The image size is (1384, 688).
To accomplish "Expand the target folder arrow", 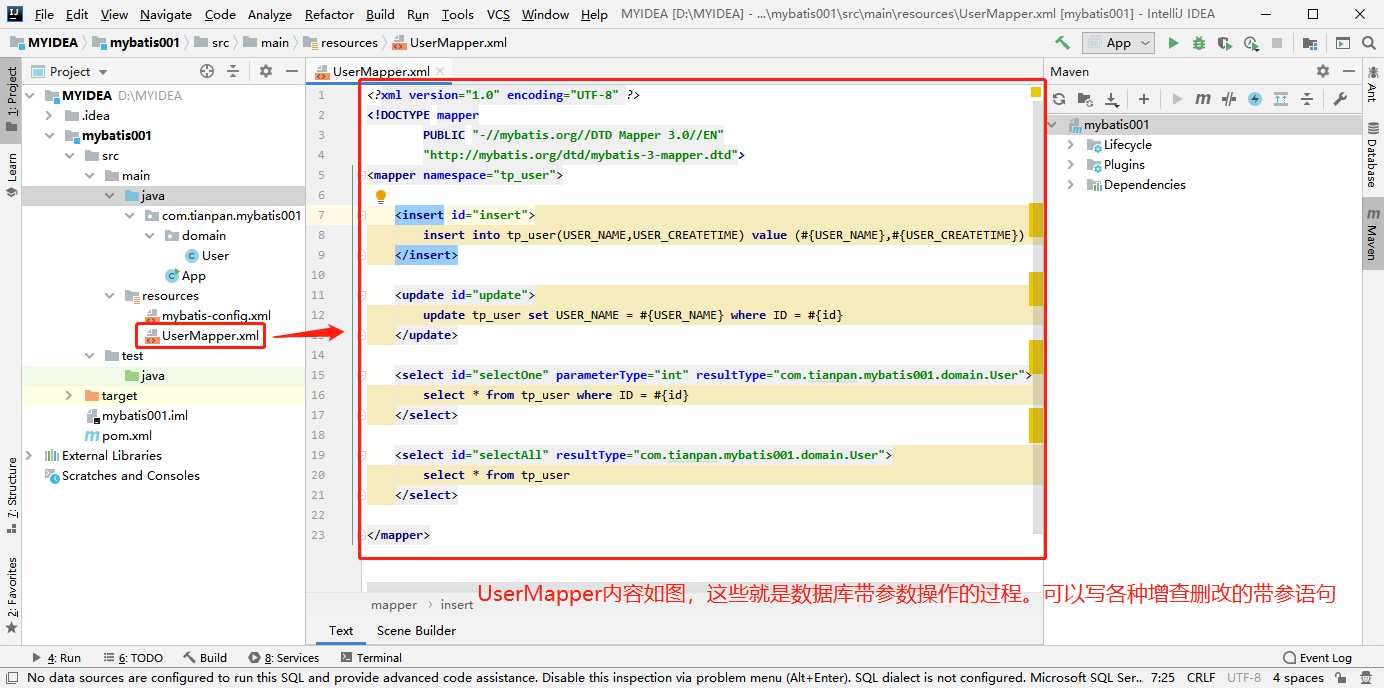I will (69, 396).
